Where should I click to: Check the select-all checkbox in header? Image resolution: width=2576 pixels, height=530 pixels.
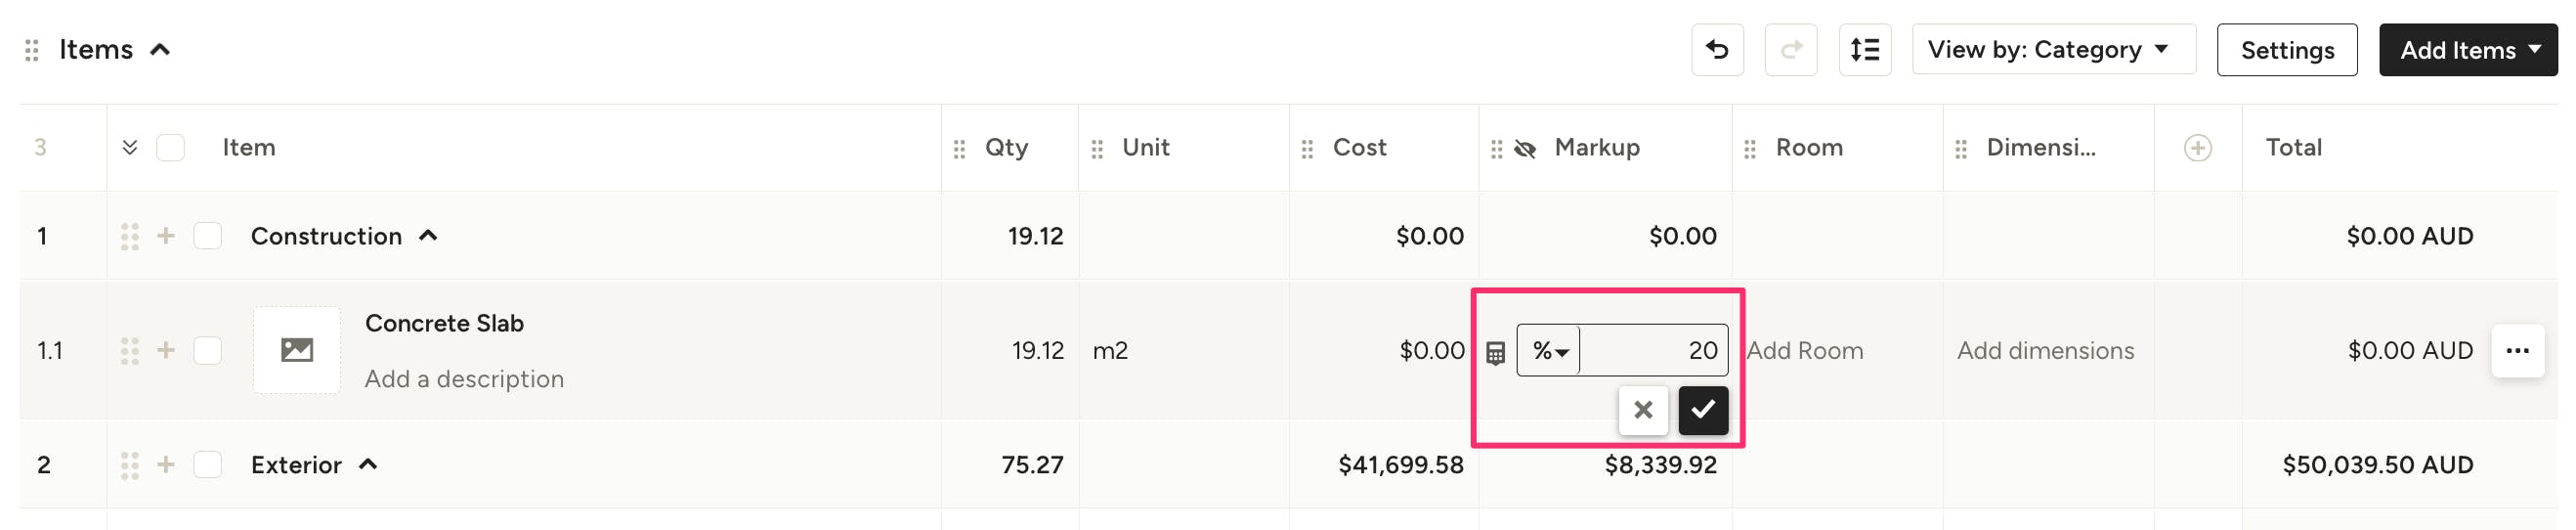[171, 148]
